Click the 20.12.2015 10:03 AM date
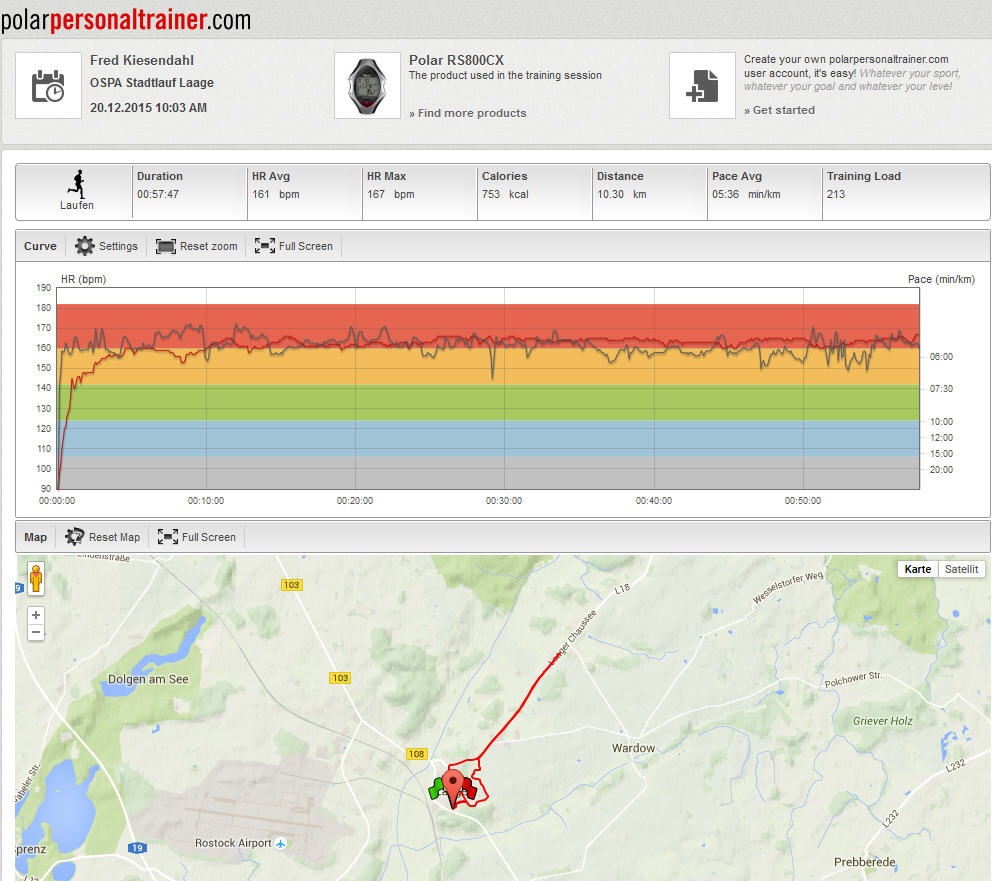 click(149, 108)
